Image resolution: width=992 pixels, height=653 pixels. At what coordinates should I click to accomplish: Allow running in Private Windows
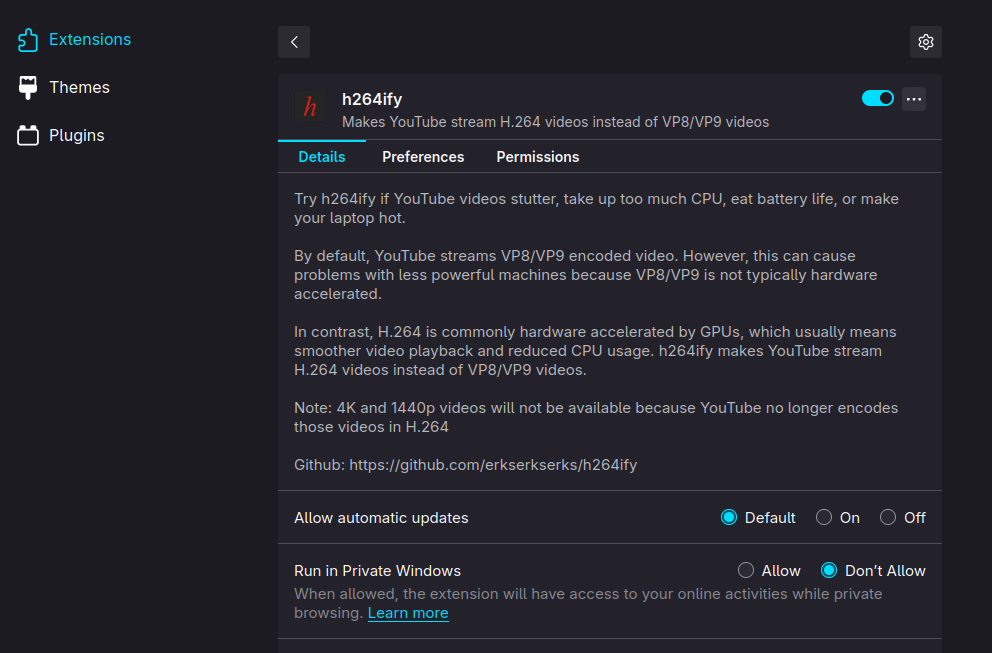click(x=746, y=571)
